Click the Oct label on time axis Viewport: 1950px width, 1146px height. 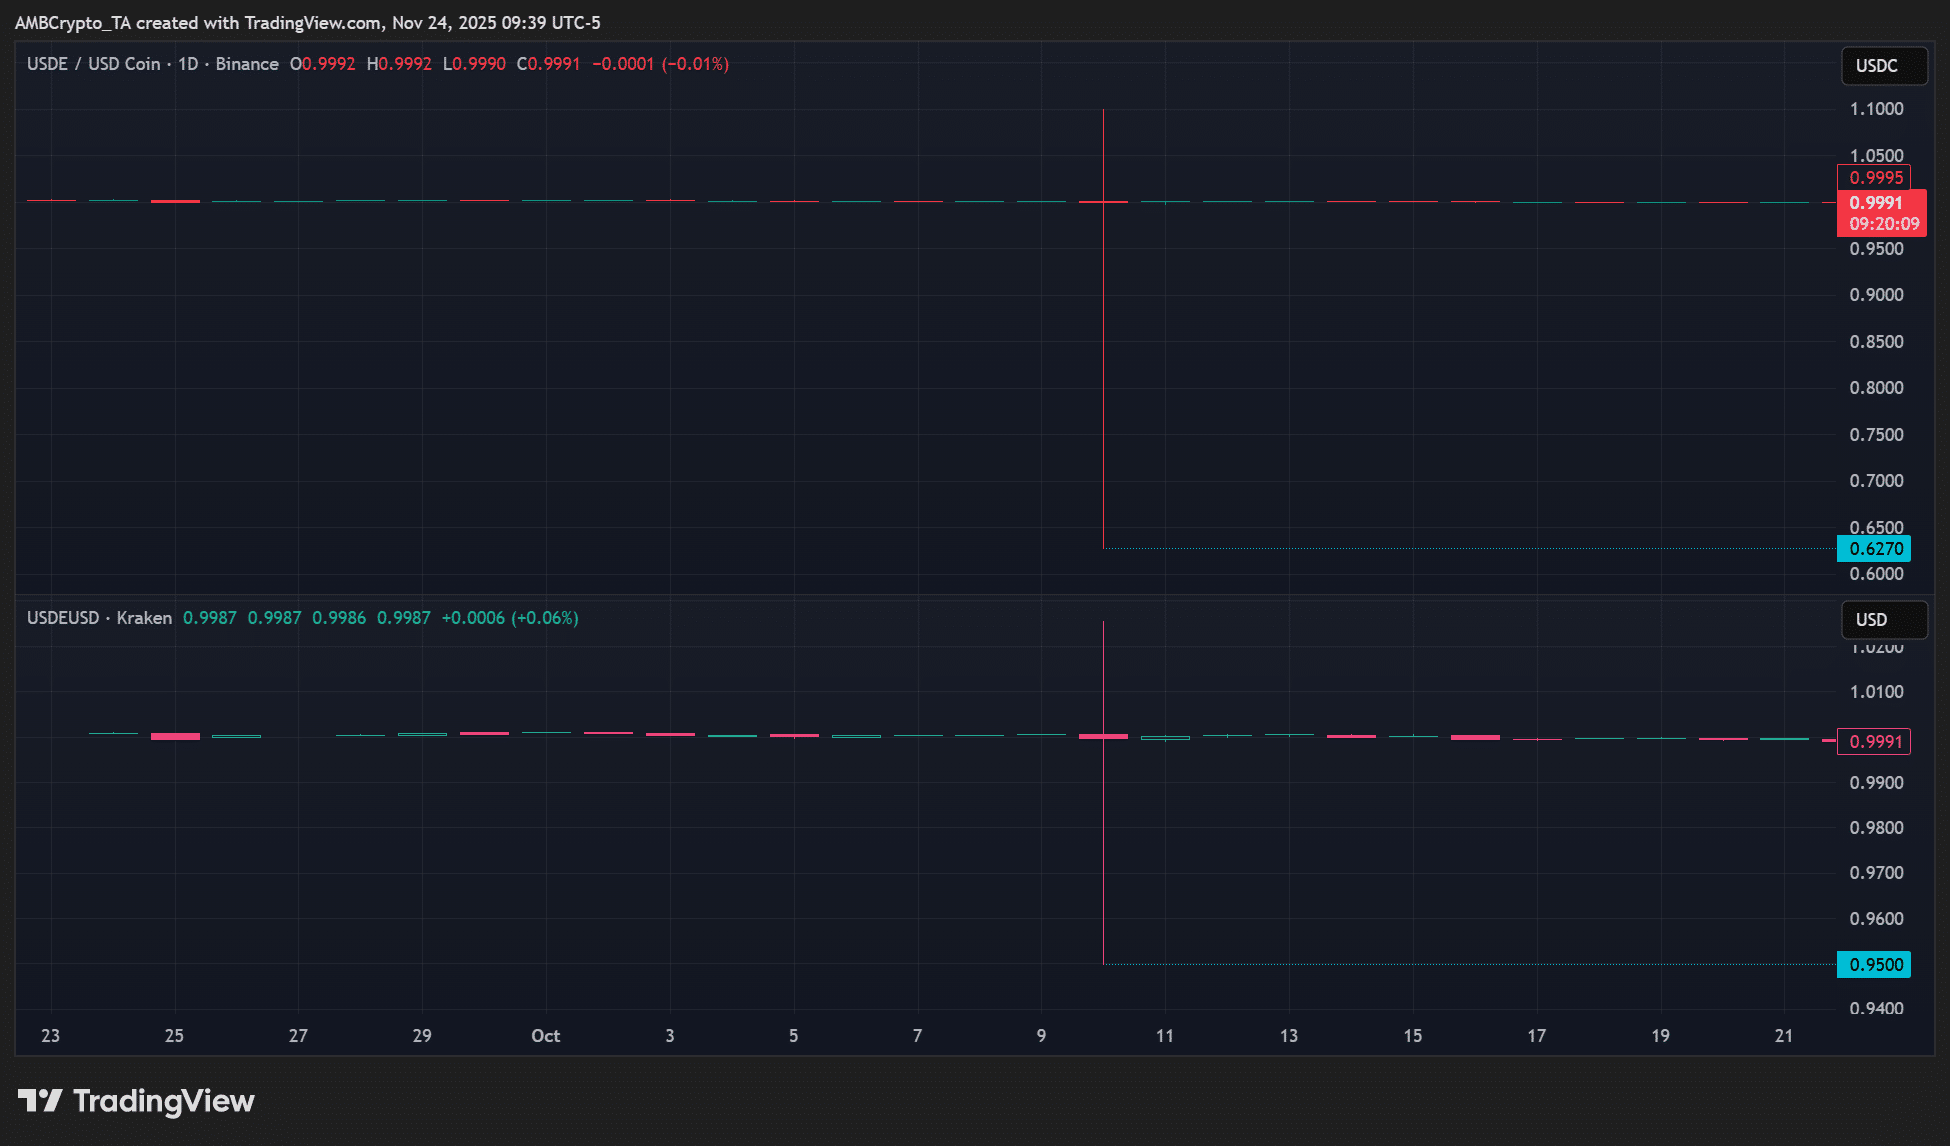point(545,1036)
